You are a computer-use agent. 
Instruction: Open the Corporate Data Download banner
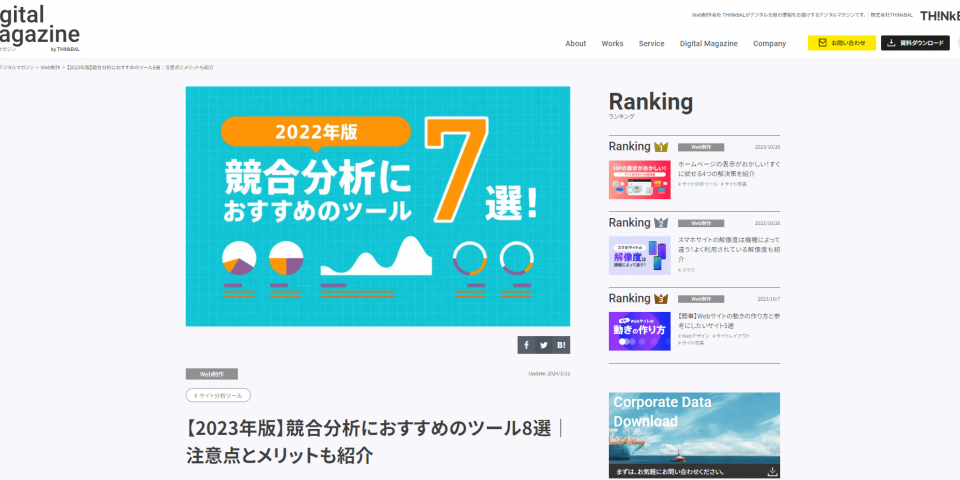(694, 435)
